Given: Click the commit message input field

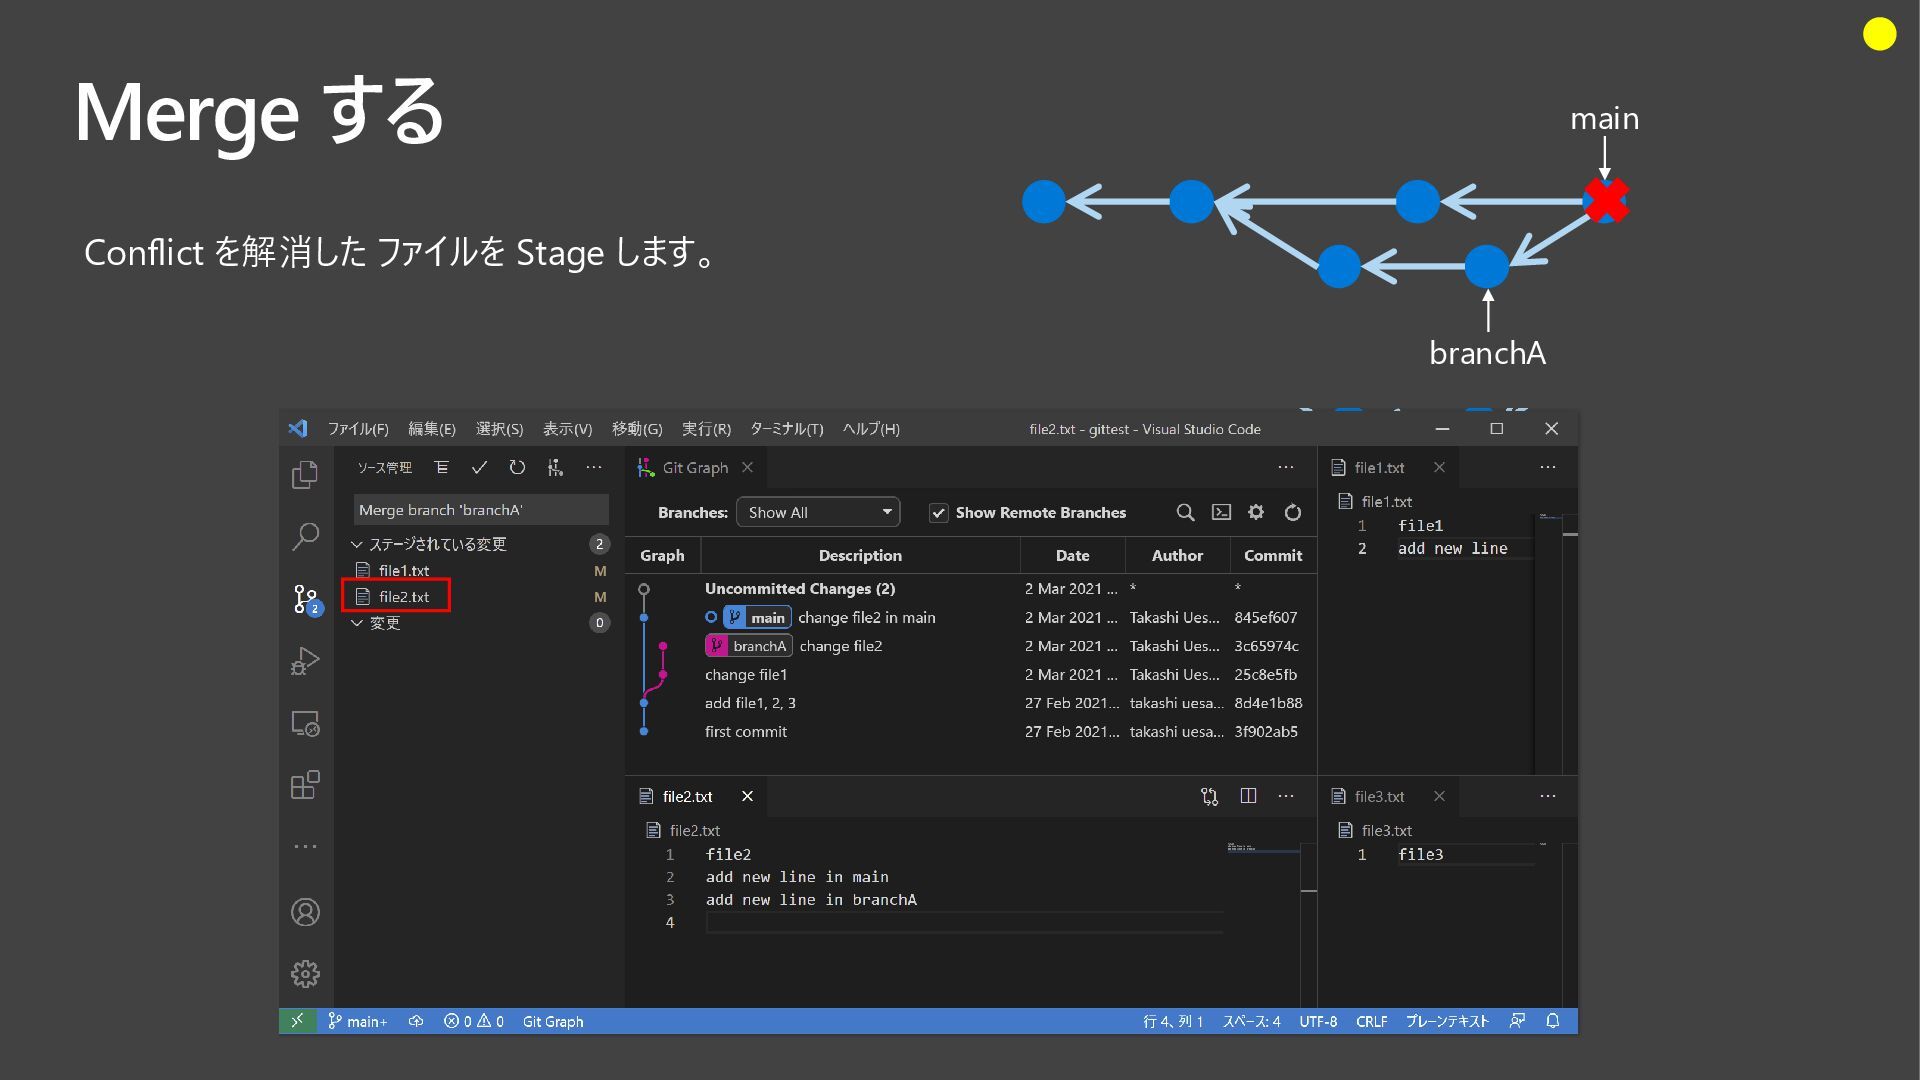Looking at the screenshot, I should pyautogui.click(x=480, y=510).
